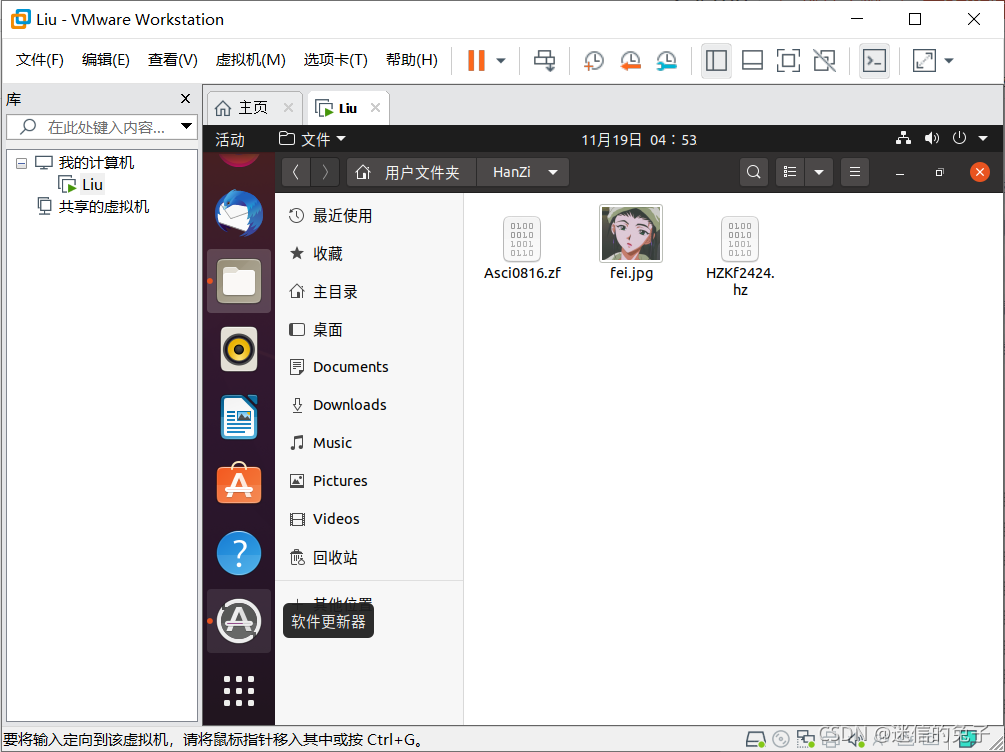
Task: Open the Ubuntu 活动 overview
Action: click(x=230, y=139)
